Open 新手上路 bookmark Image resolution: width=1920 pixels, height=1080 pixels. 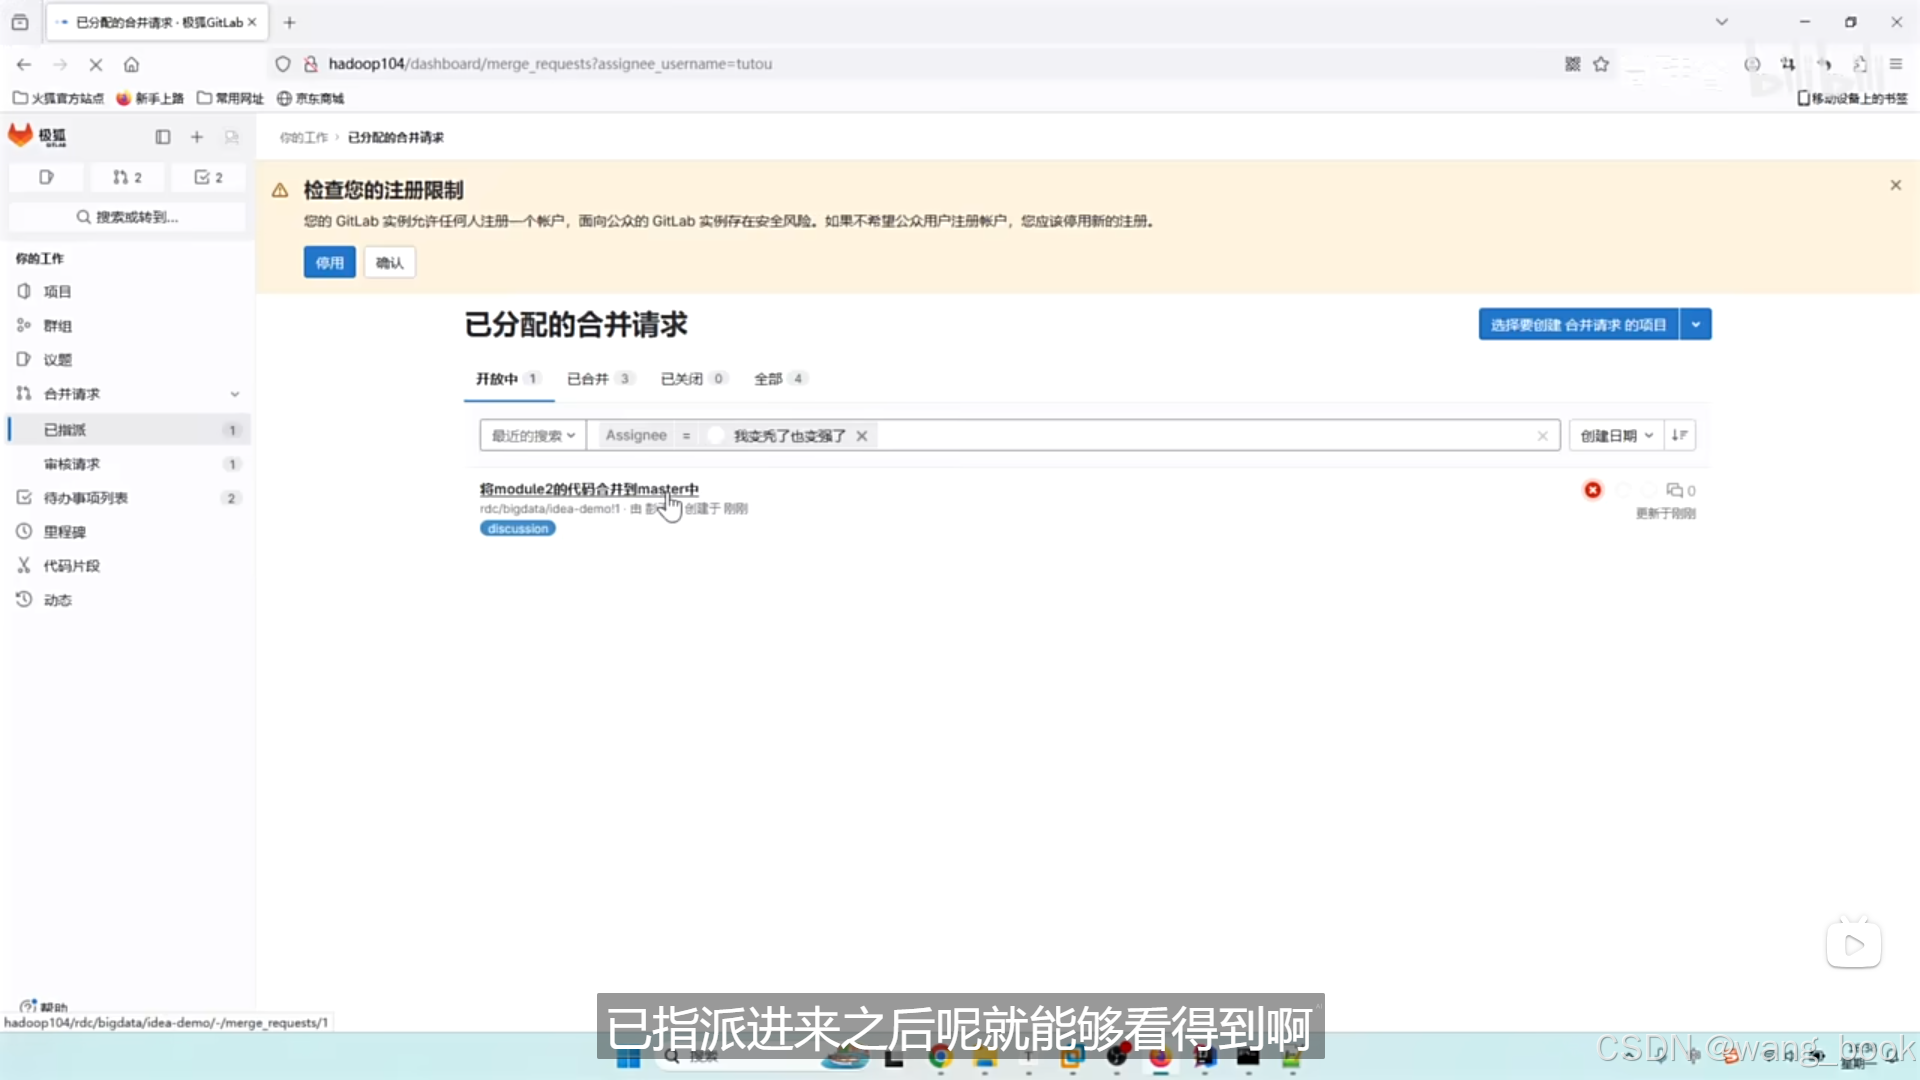(151, 98)
